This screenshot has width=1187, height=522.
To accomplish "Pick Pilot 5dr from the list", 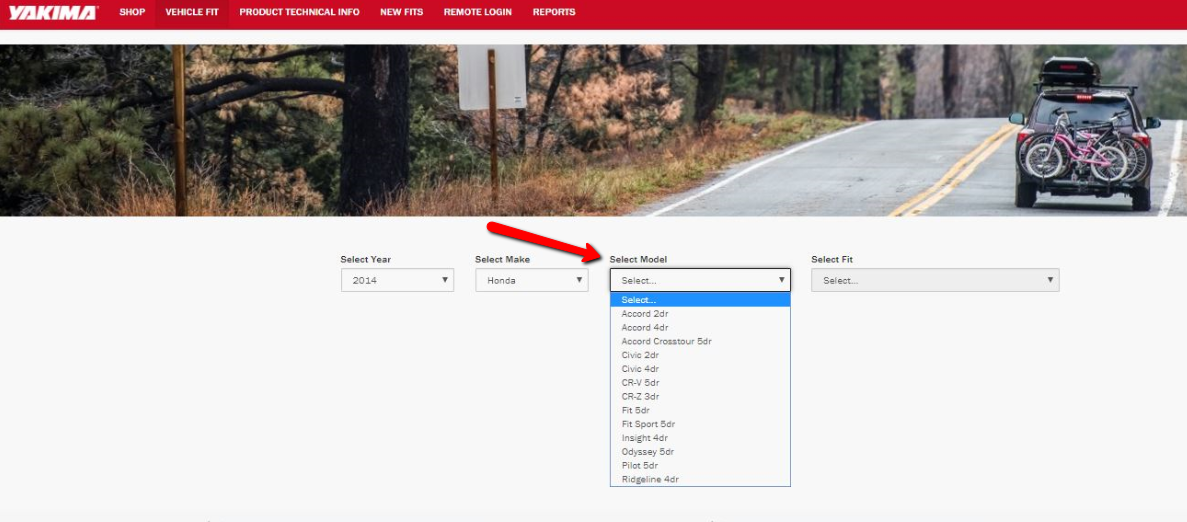I will click(700, 465).
